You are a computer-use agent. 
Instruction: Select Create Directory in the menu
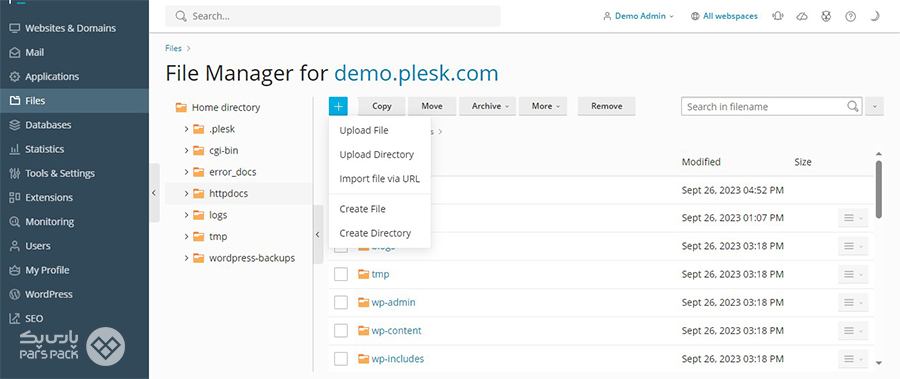tap(375, 233)
